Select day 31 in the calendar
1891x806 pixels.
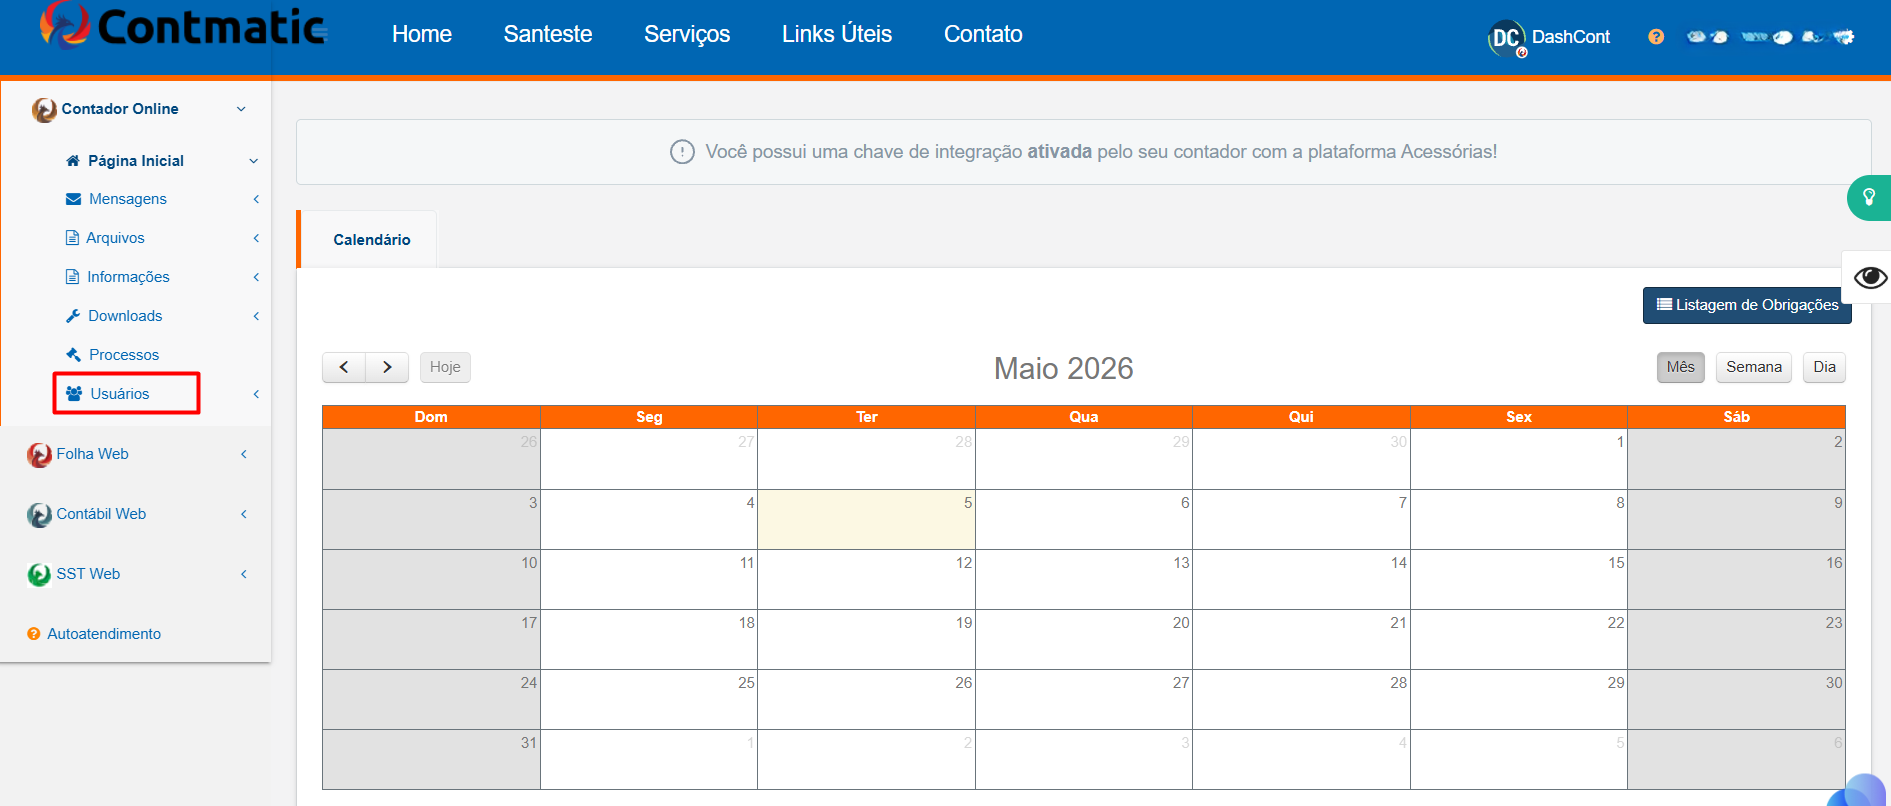click(x=431, y=759)
